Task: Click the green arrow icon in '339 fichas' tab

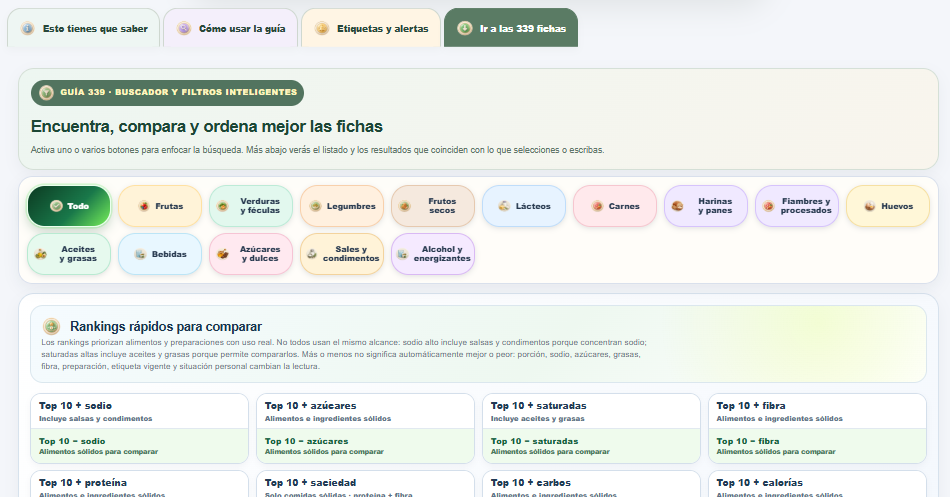Action: [x=465, y=28]
